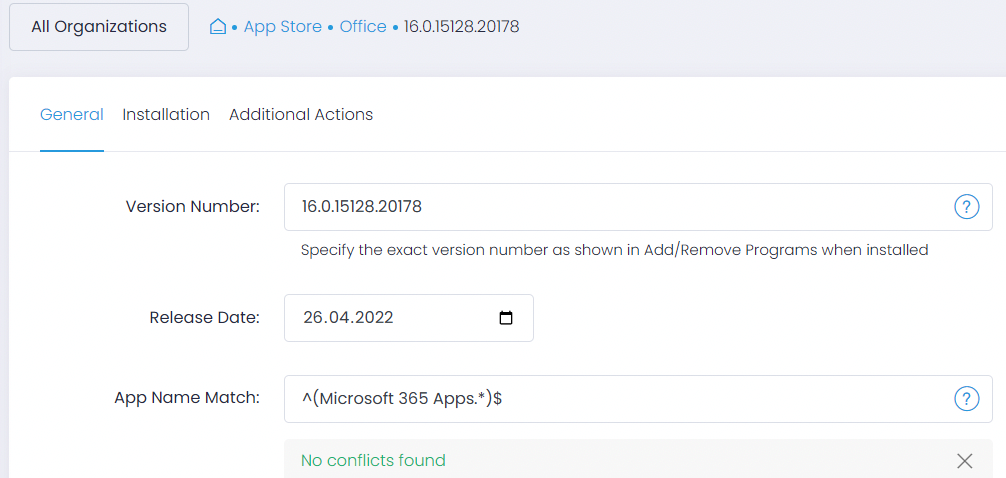Click into the Version Number text field
The image size is (1006, 478).
click(638, 207)
